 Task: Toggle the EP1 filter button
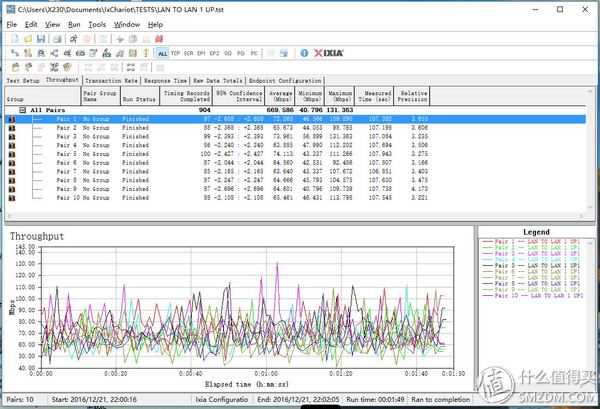pos(201,53)
